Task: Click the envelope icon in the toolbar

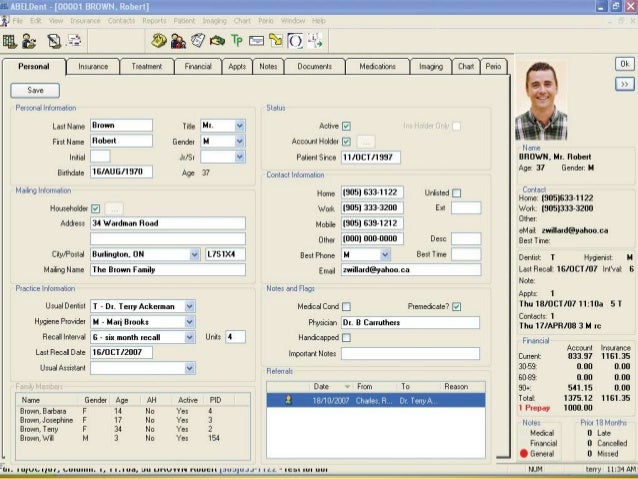Action: [x=256, y=41]
